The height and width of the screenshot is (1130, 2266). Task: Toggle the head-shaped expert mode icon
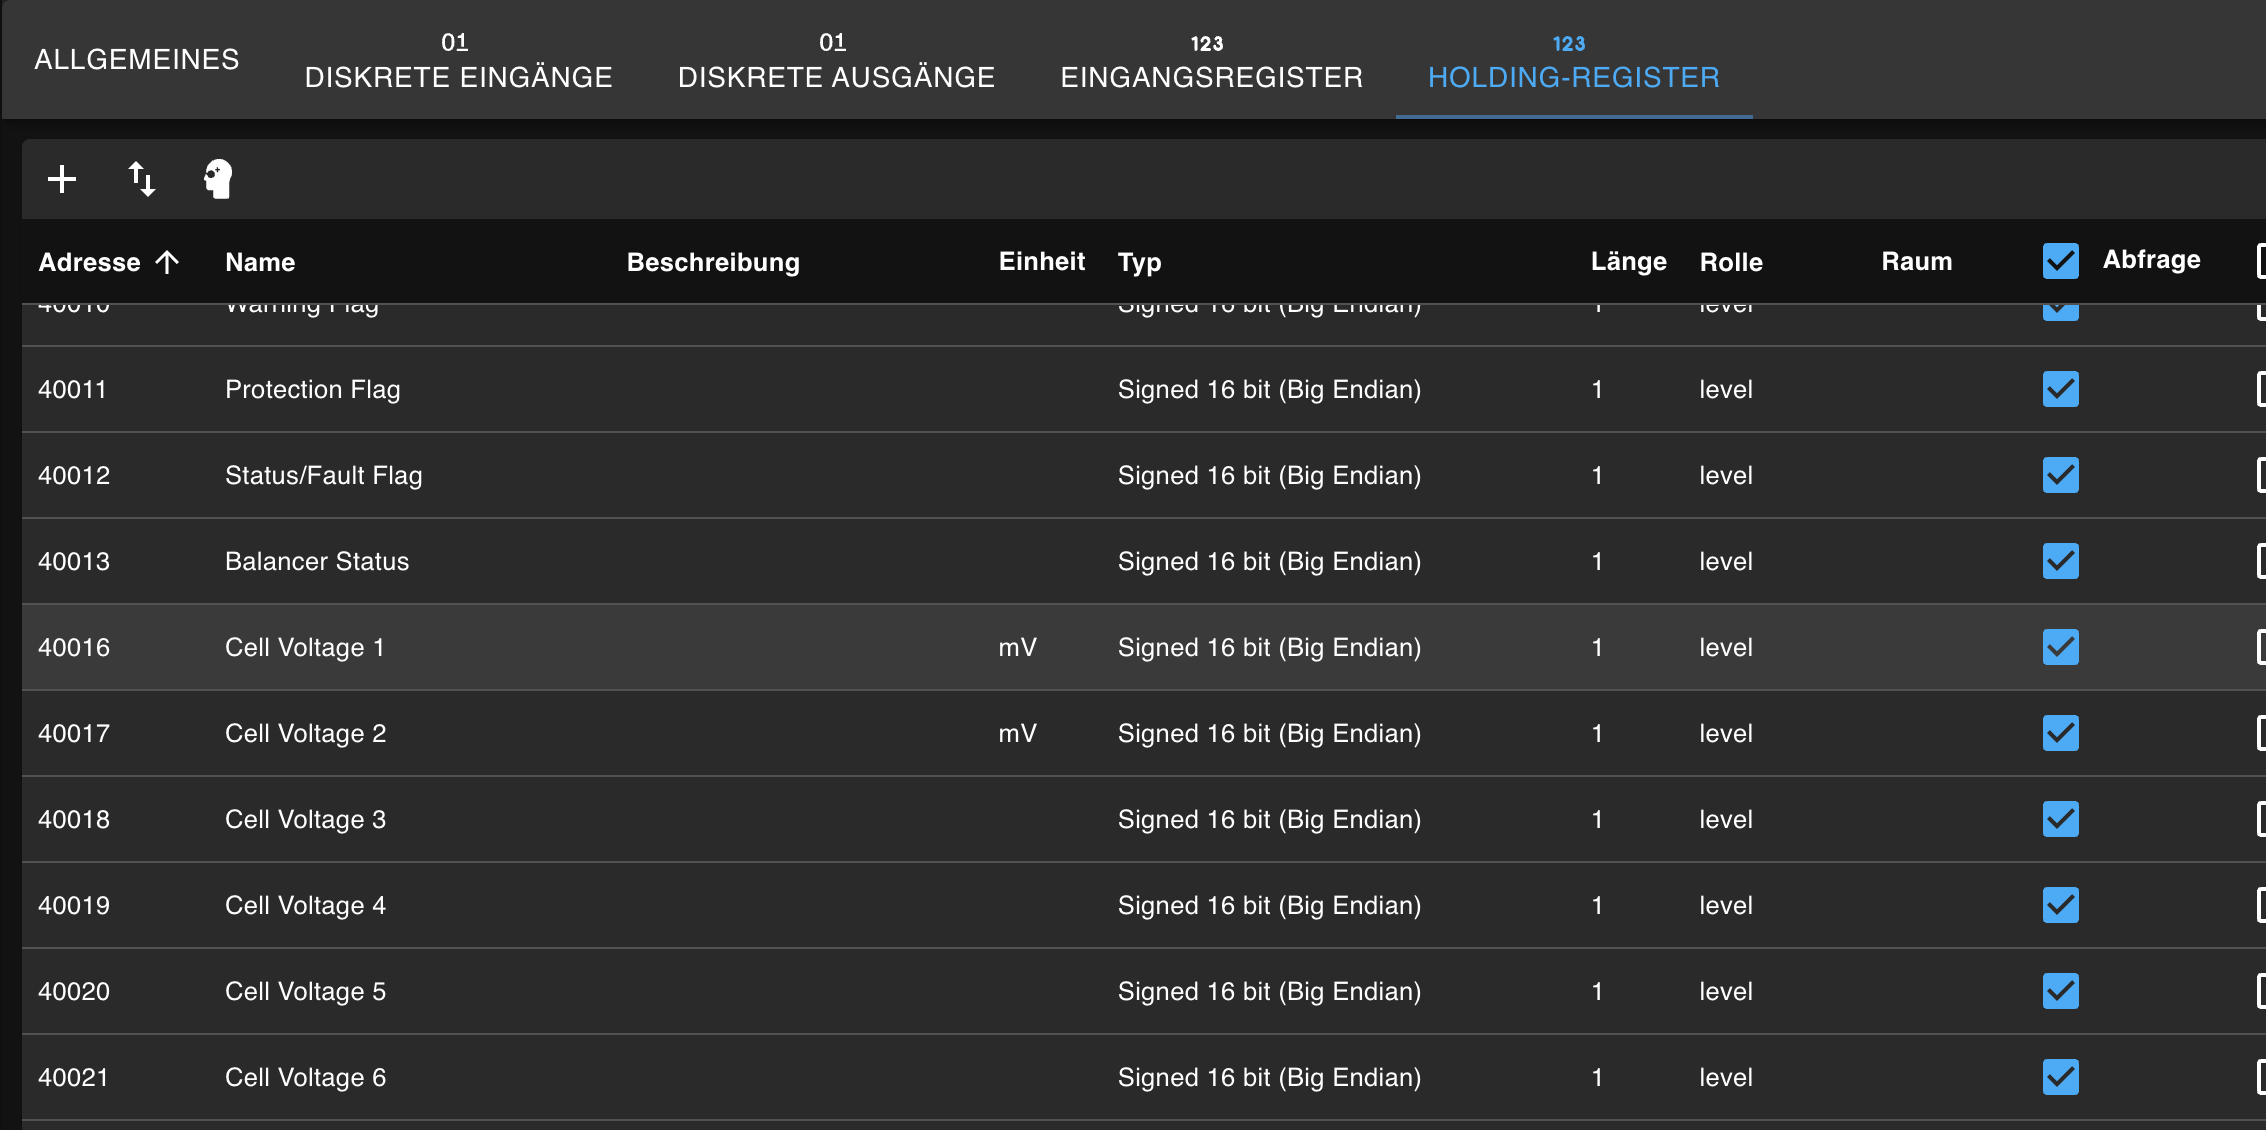[218, 180]
